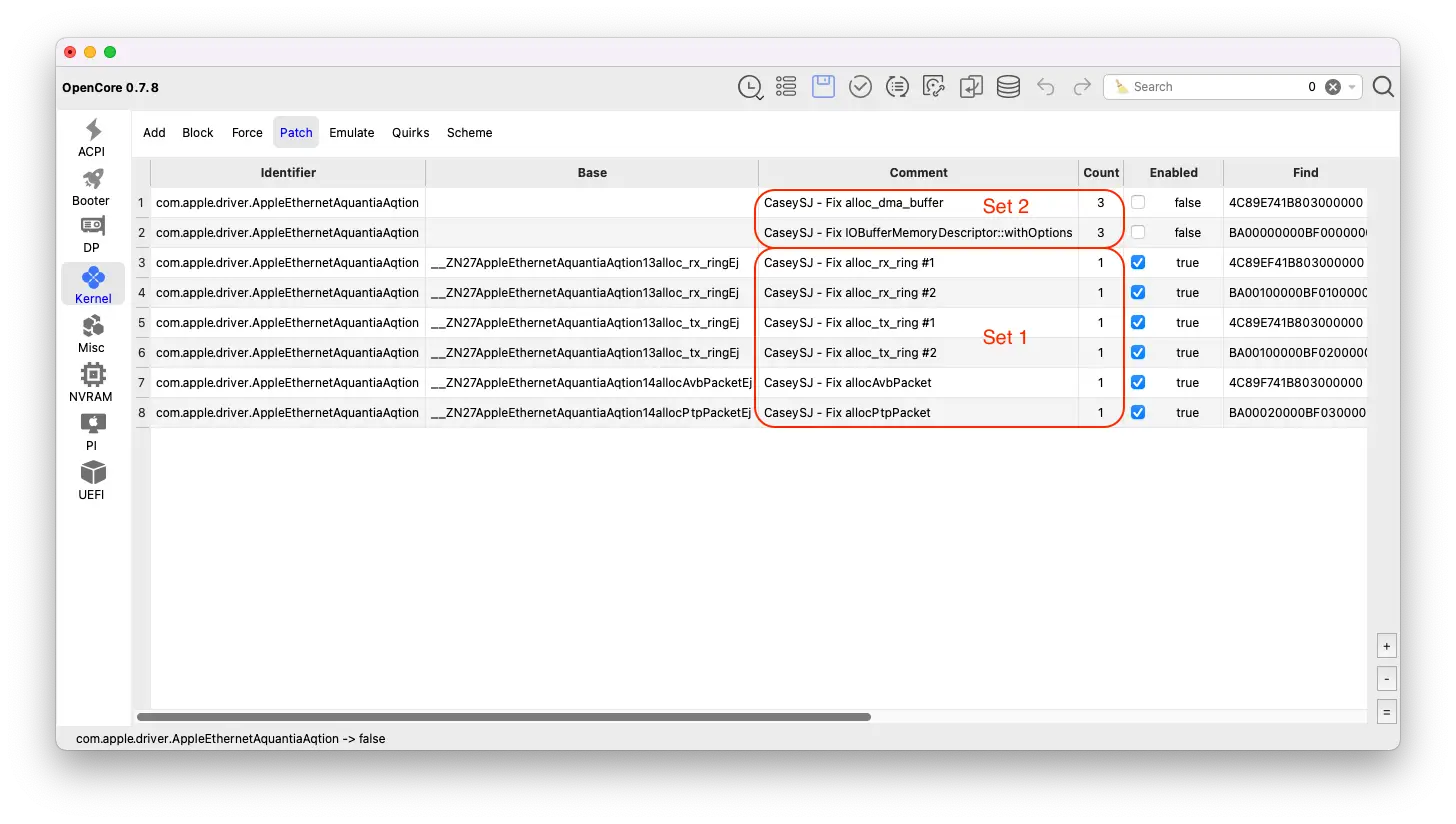Click the horizontal scrollbar under the table
The width and height of the screenshot is (1456, 824).
(x=503, y=717)
